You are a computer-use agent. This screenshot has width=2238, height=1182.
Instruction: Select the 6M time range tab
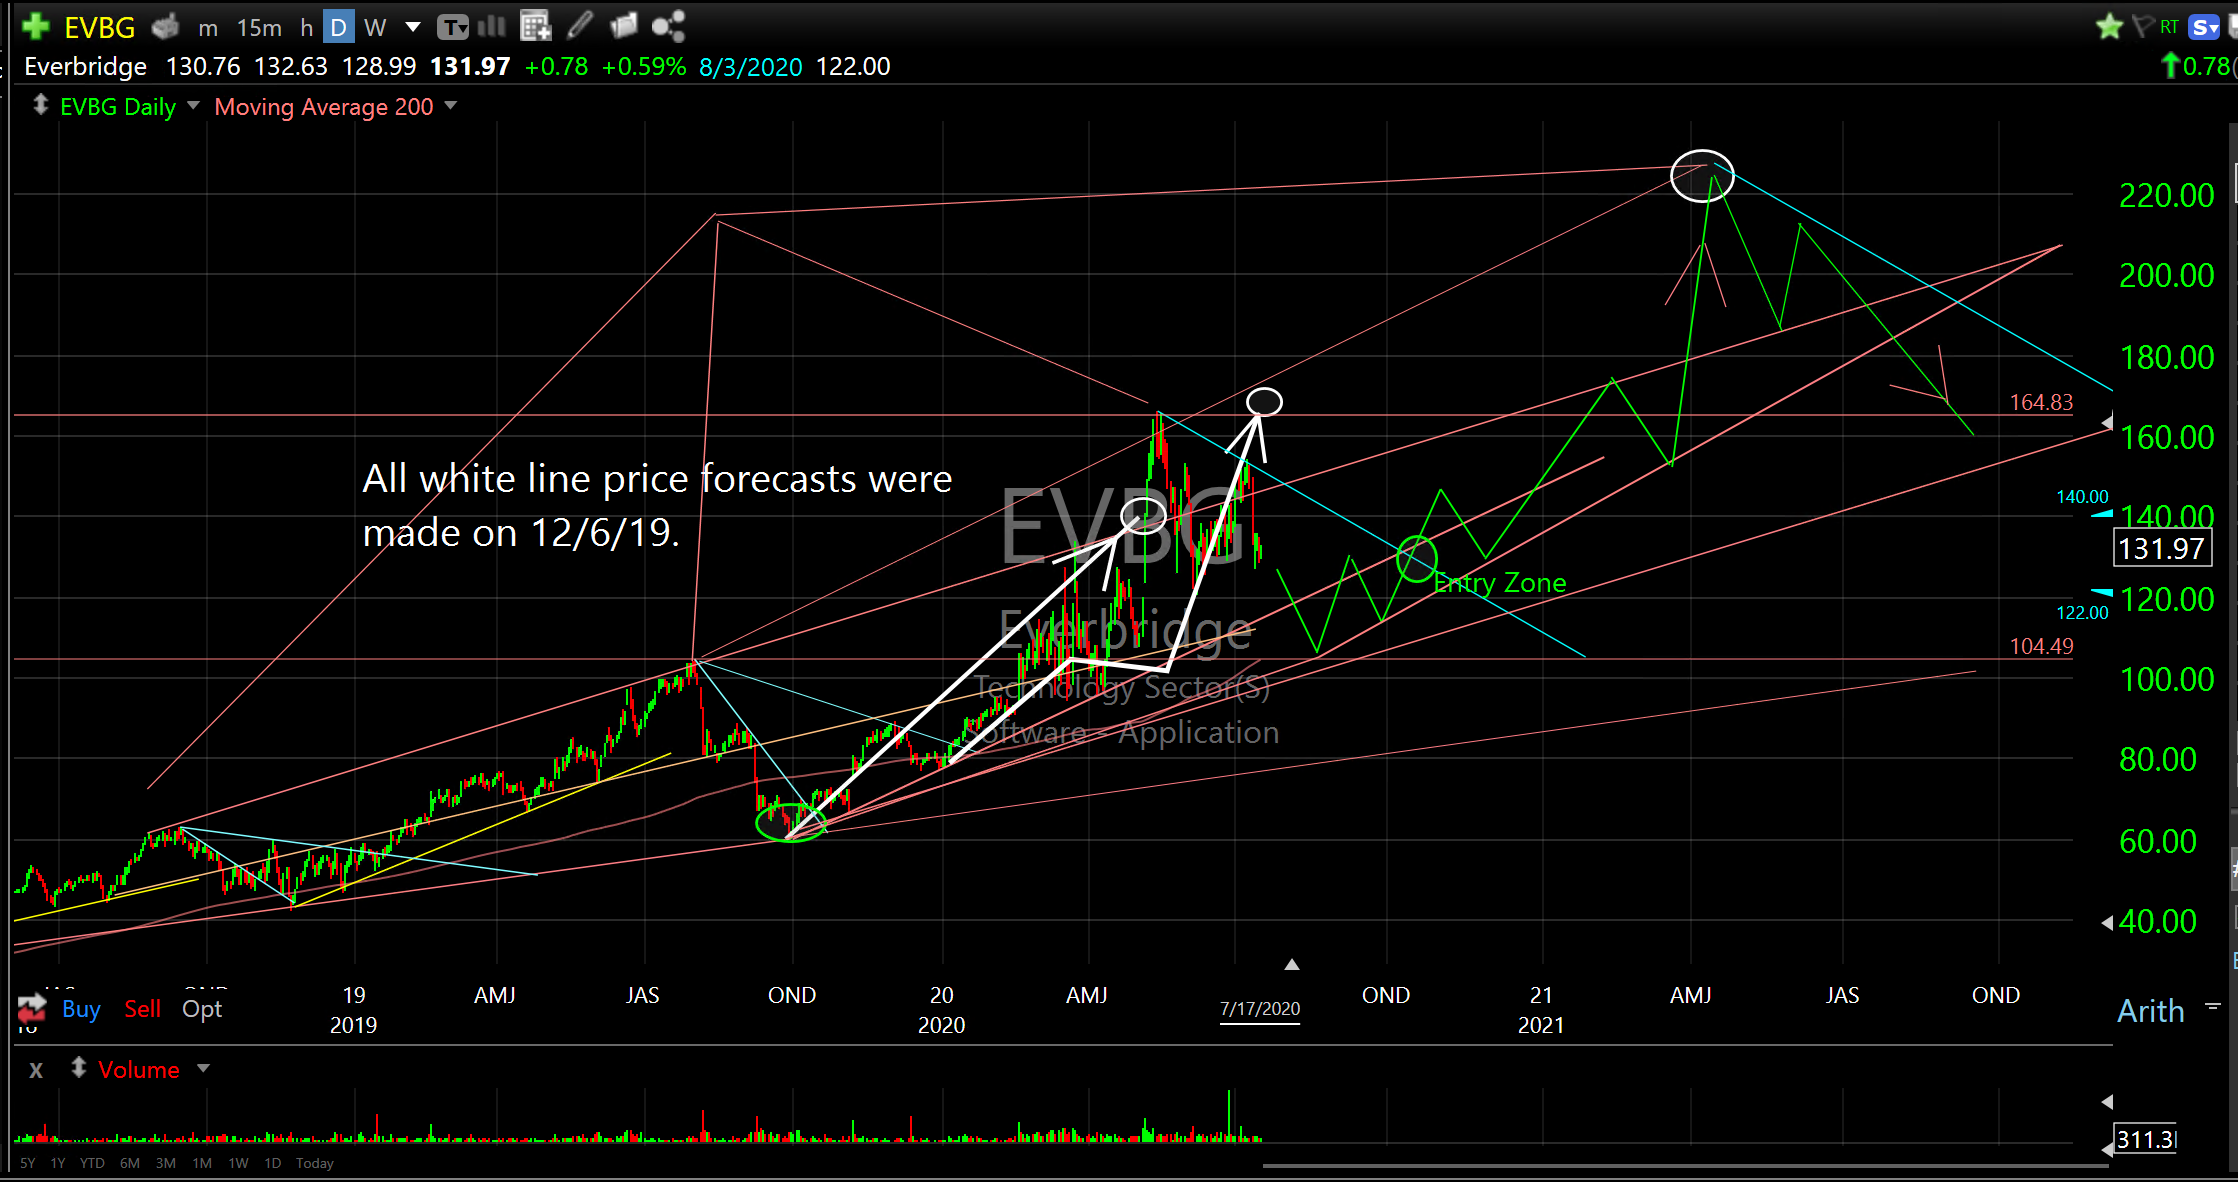point(129,1163)
